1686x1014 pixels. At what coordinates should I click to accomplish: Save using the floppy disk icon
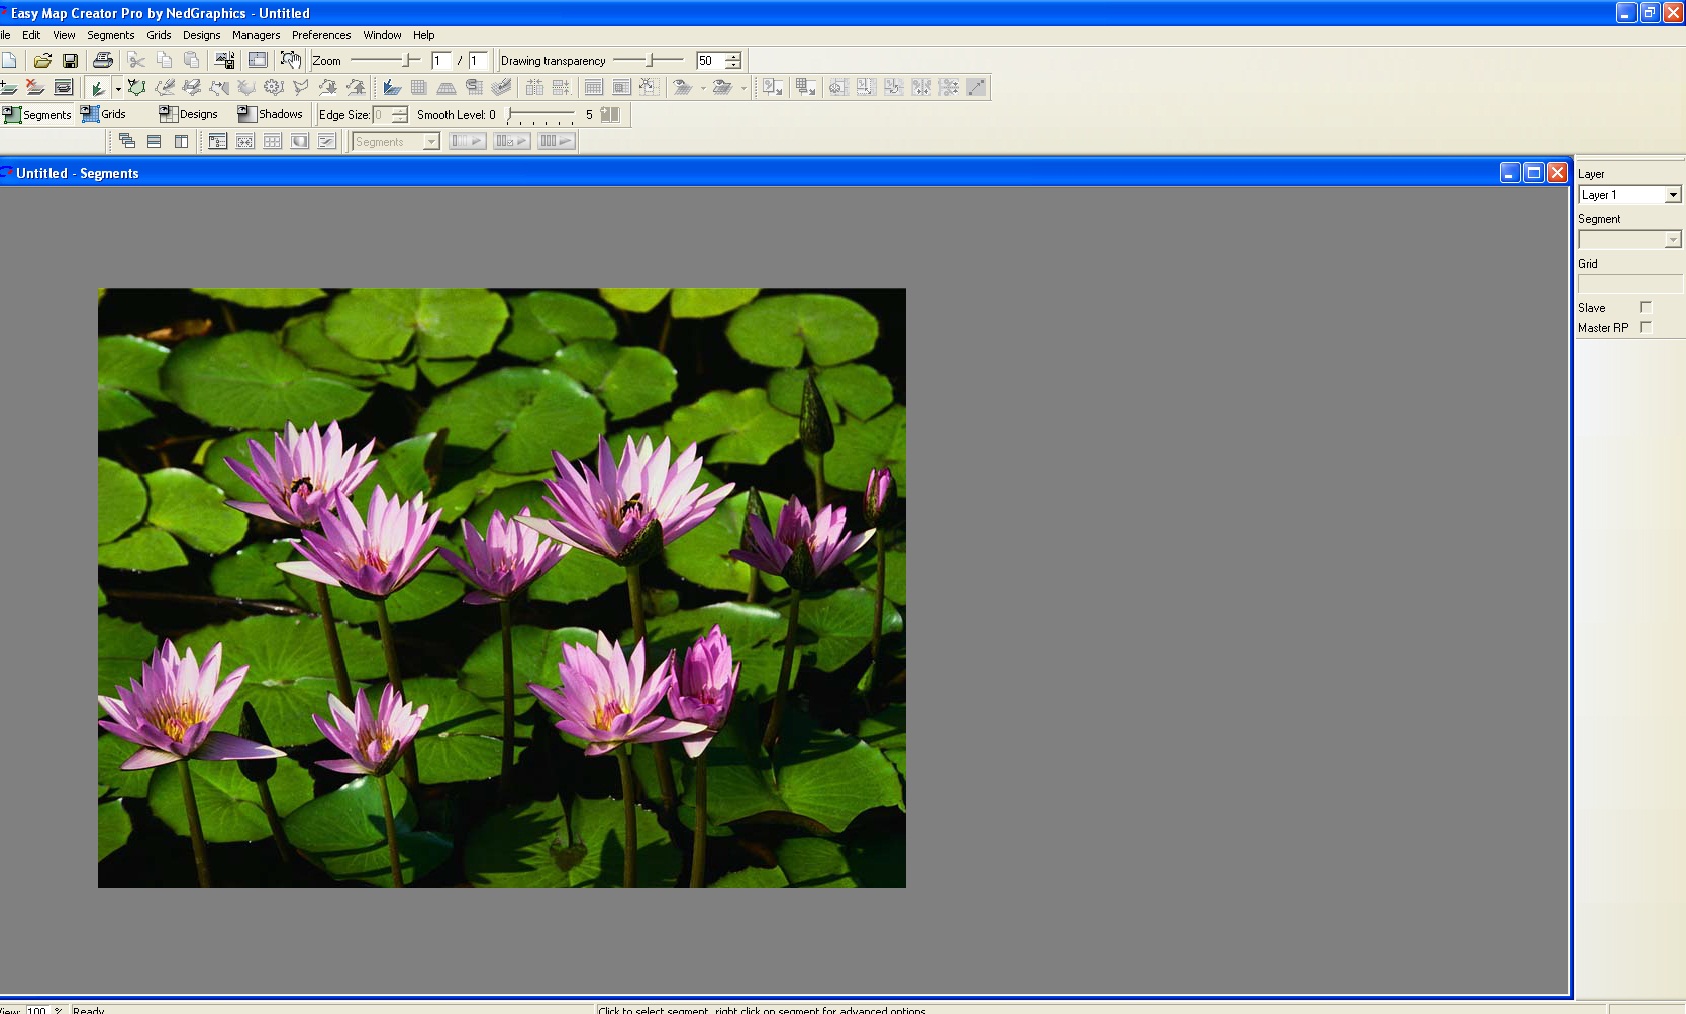(70, 60)
